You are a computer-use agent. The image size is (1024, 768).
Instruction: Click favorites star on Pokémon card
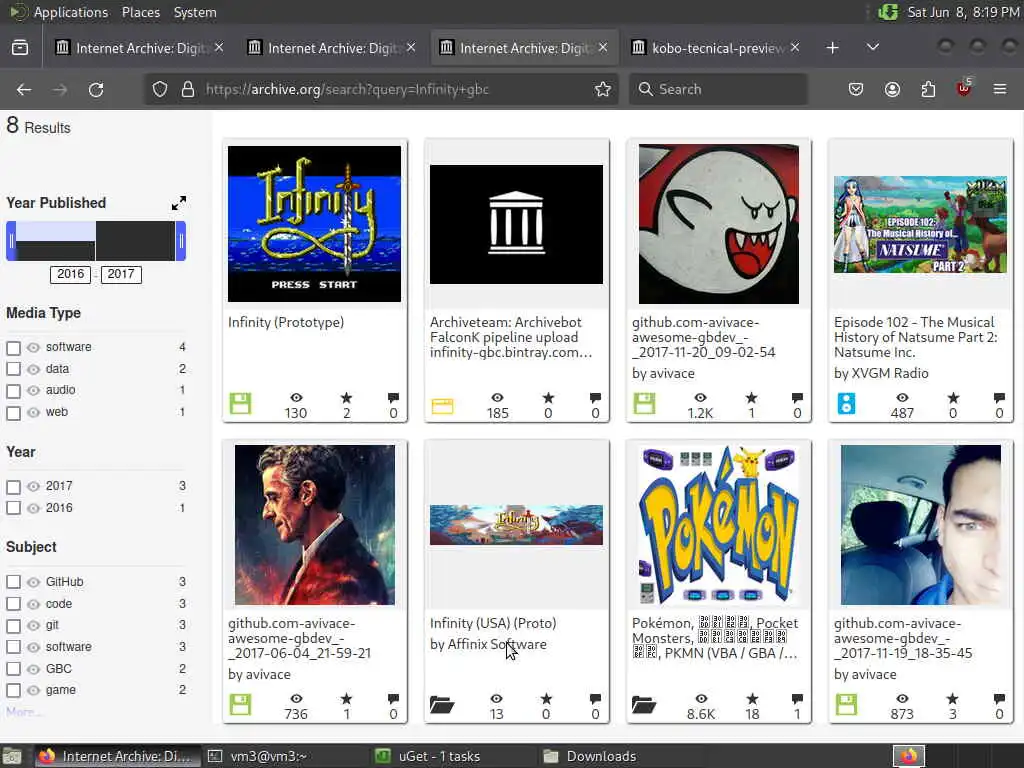point(752,699)
